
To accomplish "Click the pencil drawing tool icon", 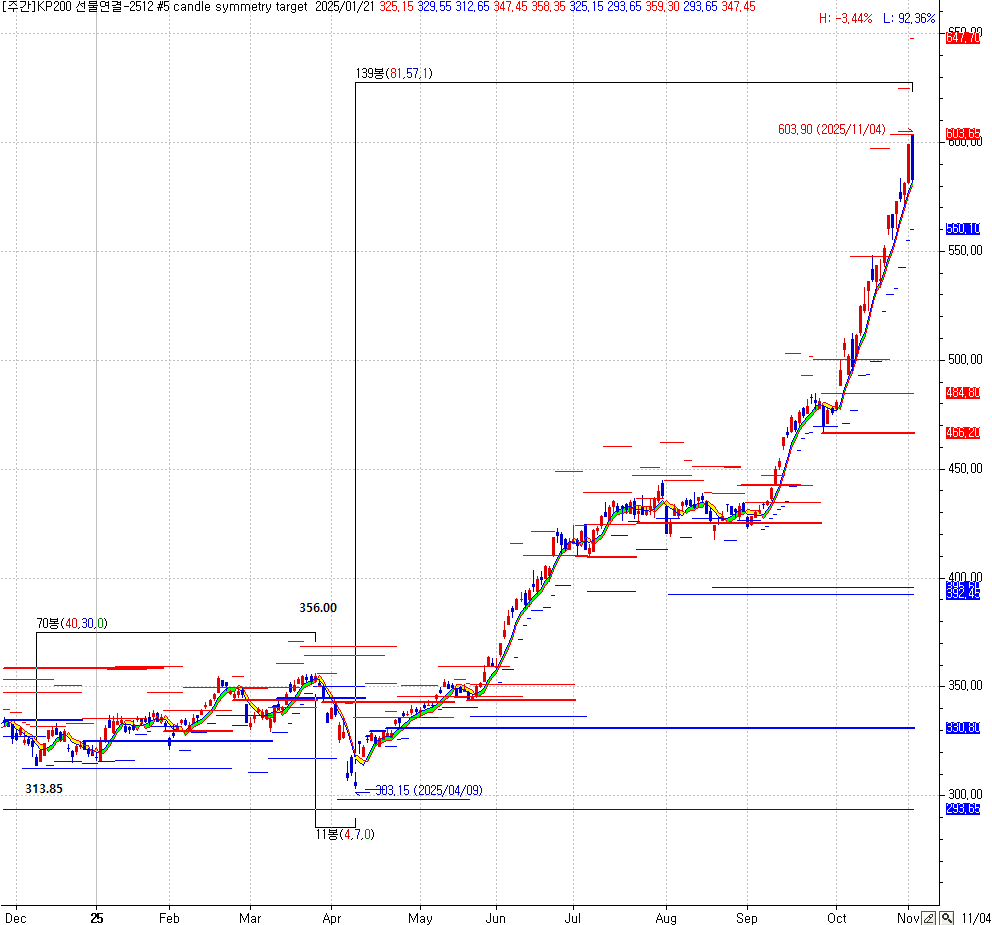I will click(x=929, y=917).
